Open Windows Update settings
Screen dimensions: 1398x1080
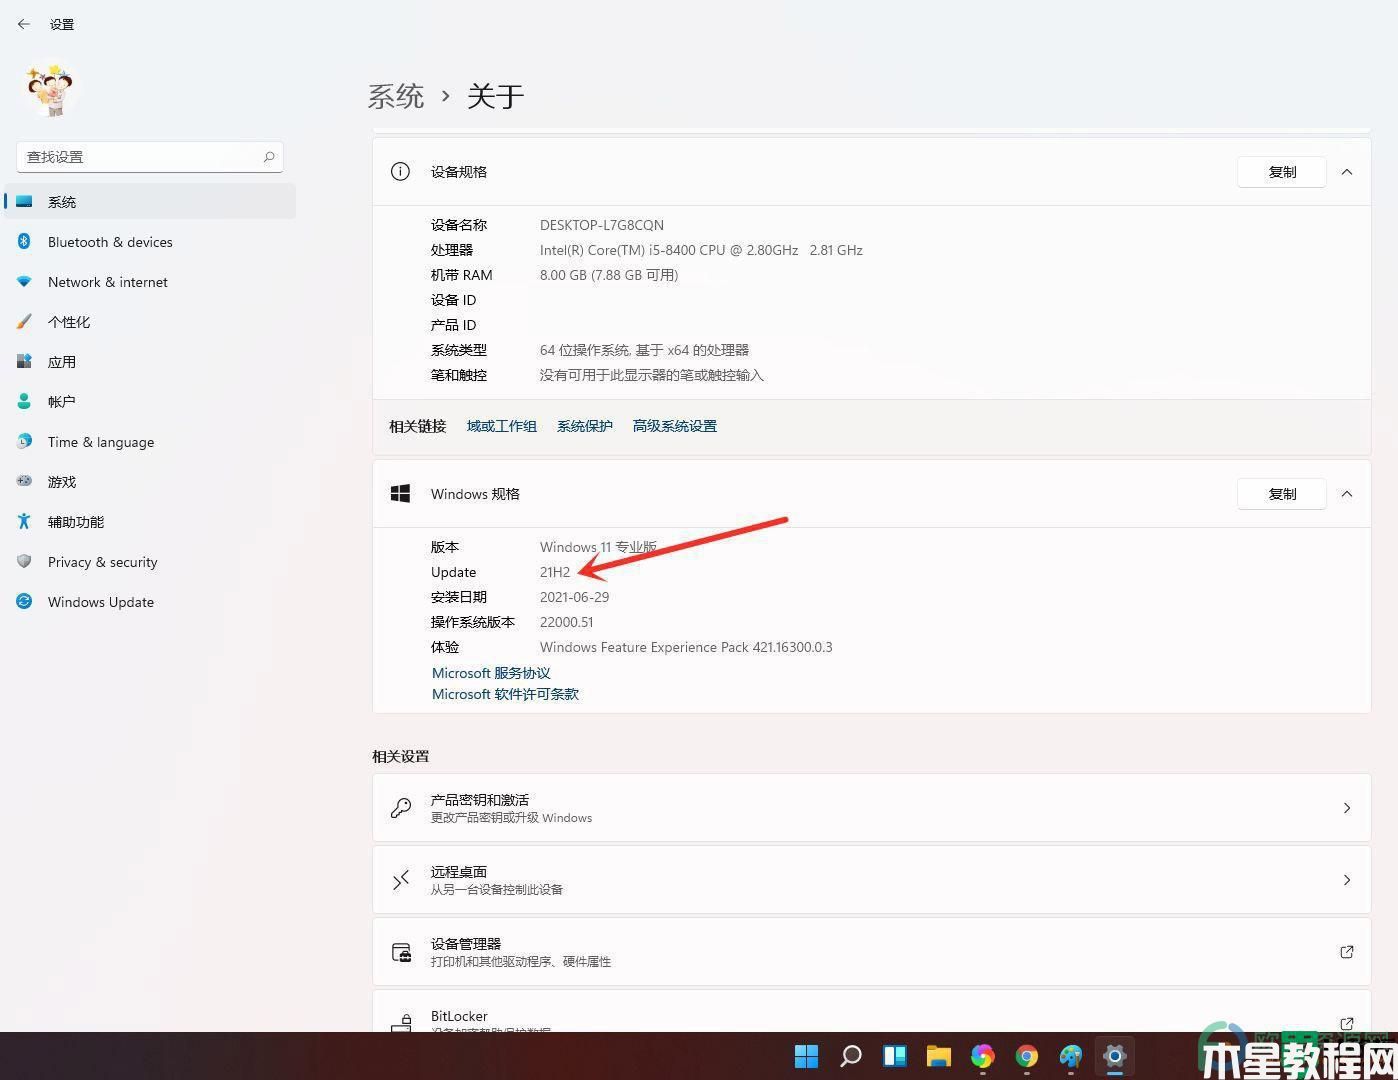click(x=150, y=602)
